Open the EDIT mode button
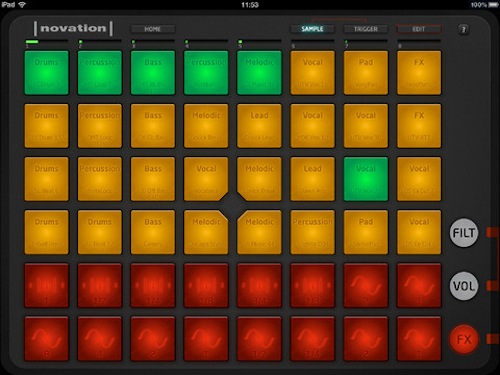 tap(419, 29)
